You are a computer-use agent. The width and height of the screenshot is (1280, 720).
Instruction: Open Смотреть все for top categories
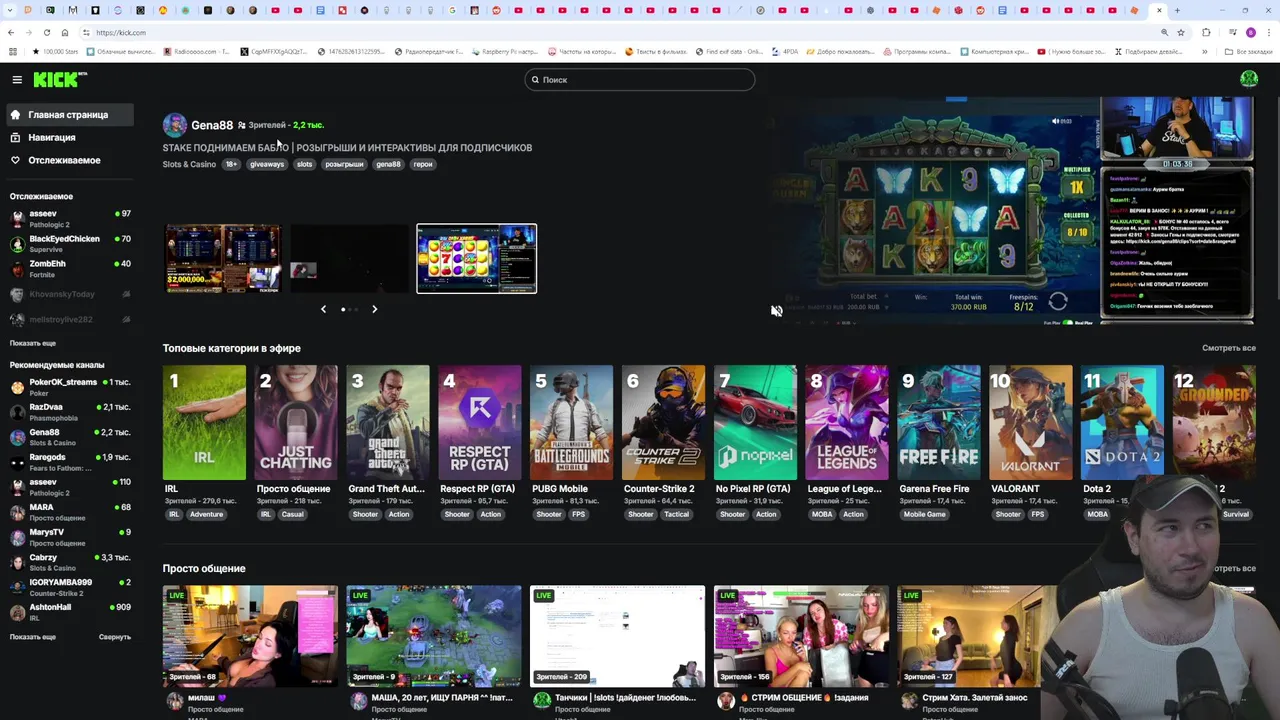pos(1229,348)
